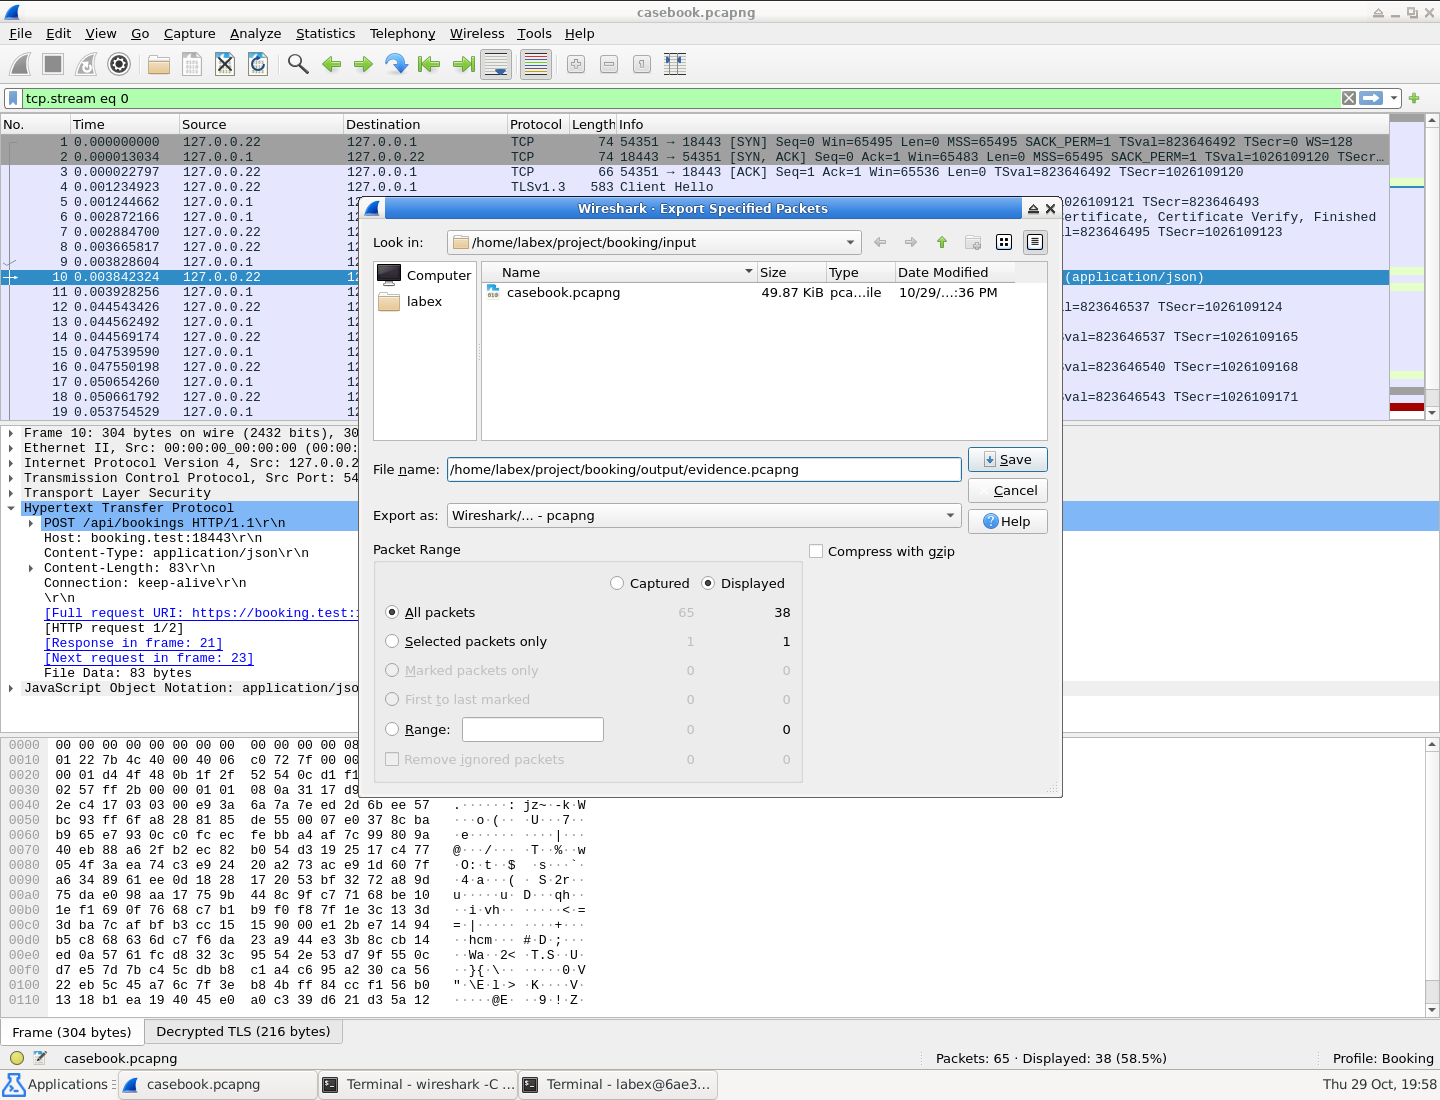Switch file dialog to icon view
The width and height of the screenshot is (1440, 1100).
[1004, 242]
